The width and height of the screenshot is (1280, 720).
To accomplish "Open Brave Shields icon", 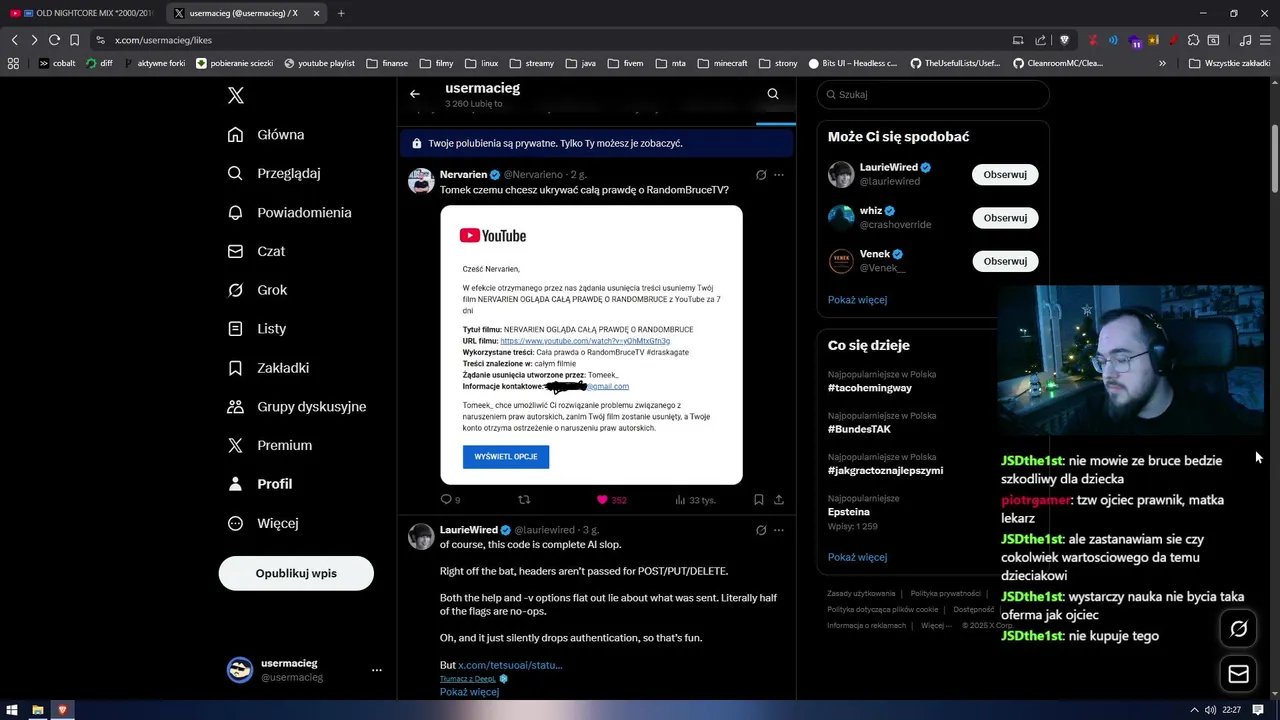I will pyautogui.click(x=1064, y=40).
